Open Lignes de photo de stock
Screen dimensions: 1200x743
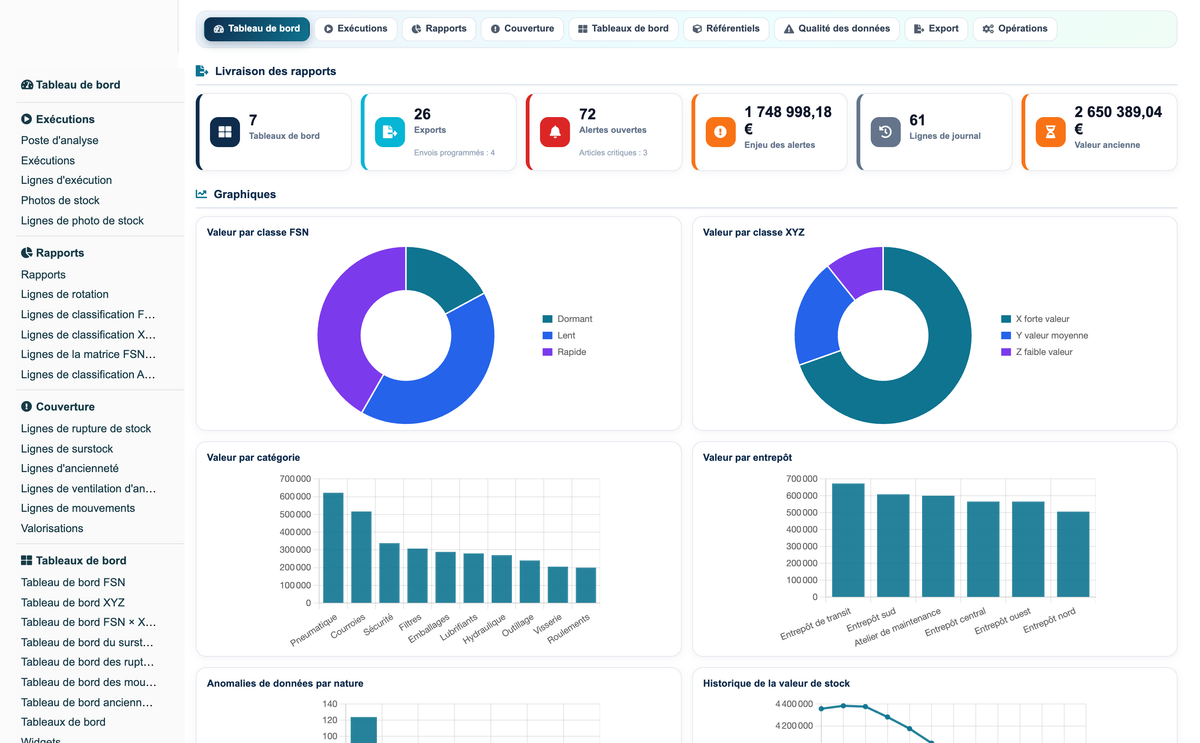(82, 221)
